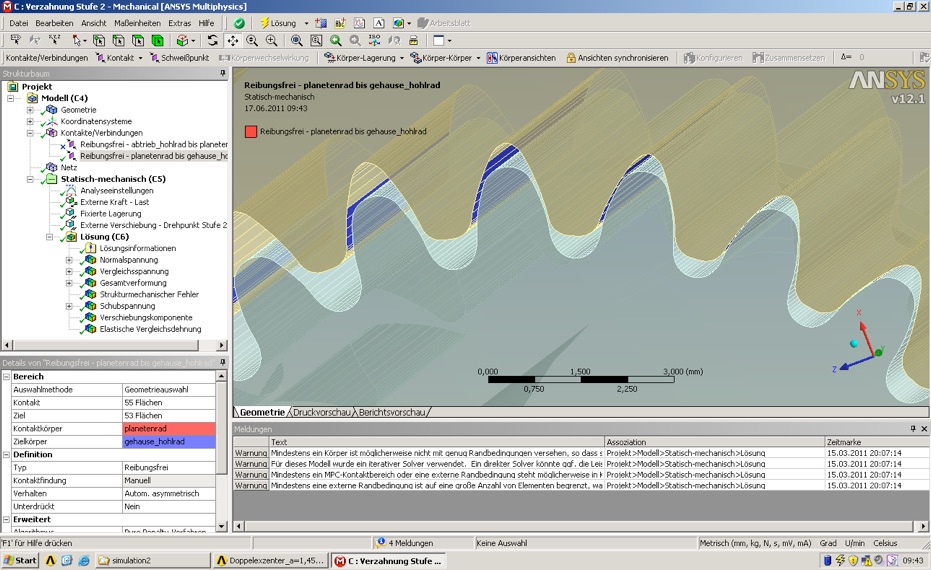
Task: Click the Windows Start button
Action: tap(20, 560)
